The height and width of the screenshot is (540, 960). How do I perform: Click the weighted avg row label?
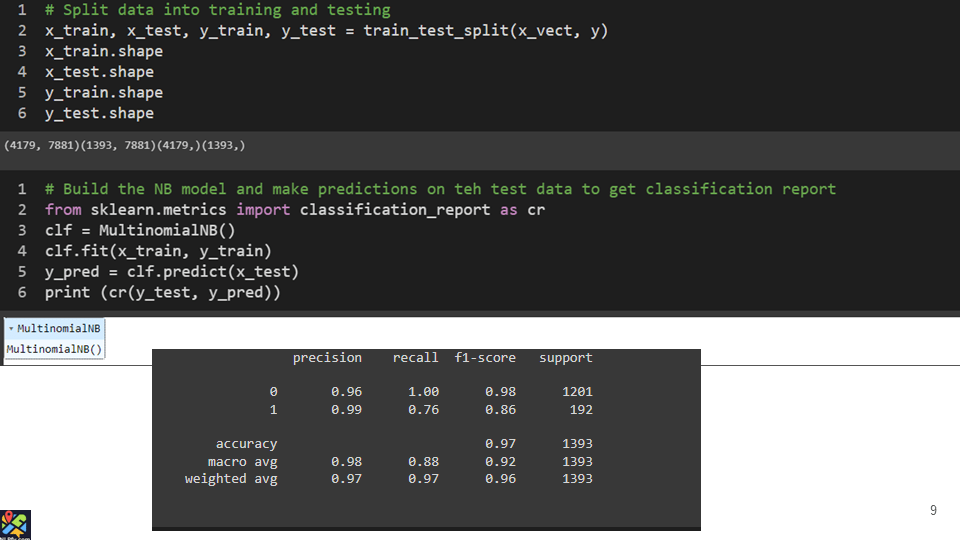231,479
